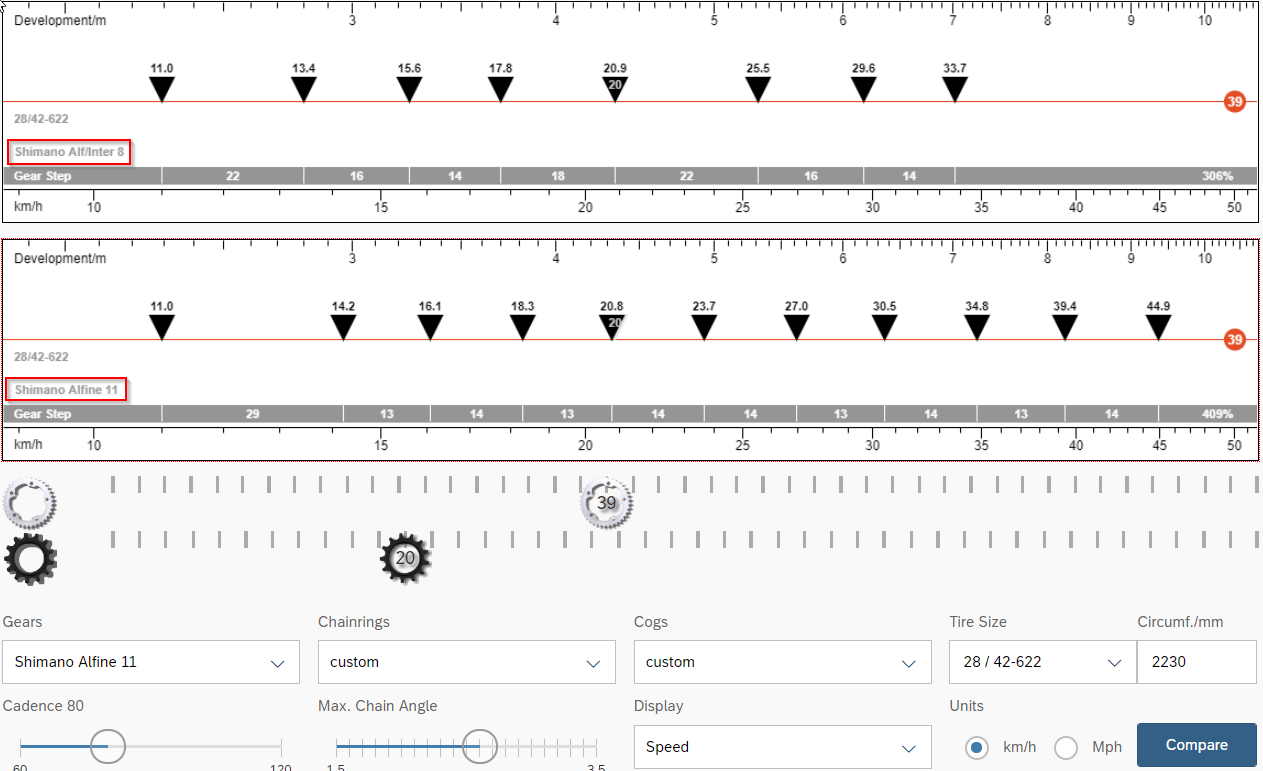This screenshot has height=771, width=1263.
Task: Click Development/m label in bottom chart
Action: click(x=60, y=259)
